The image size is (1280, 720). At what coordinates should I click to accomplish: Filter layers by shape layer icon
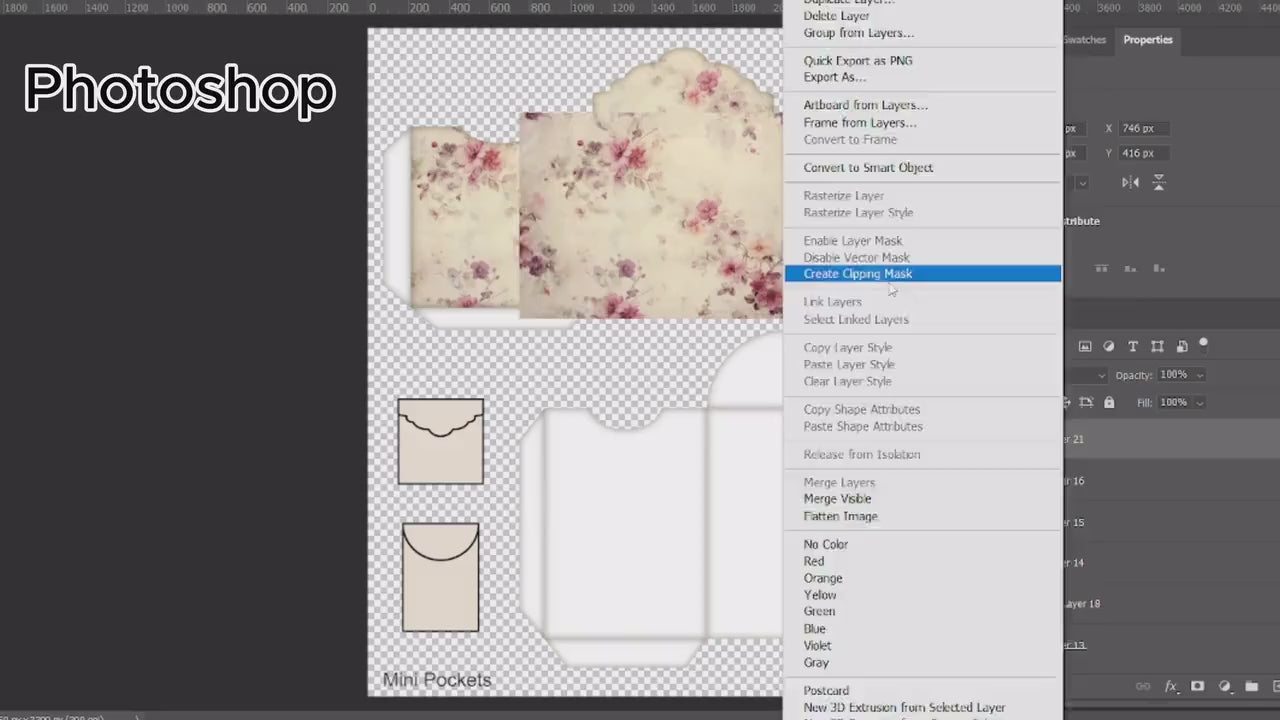point(1157,347)
